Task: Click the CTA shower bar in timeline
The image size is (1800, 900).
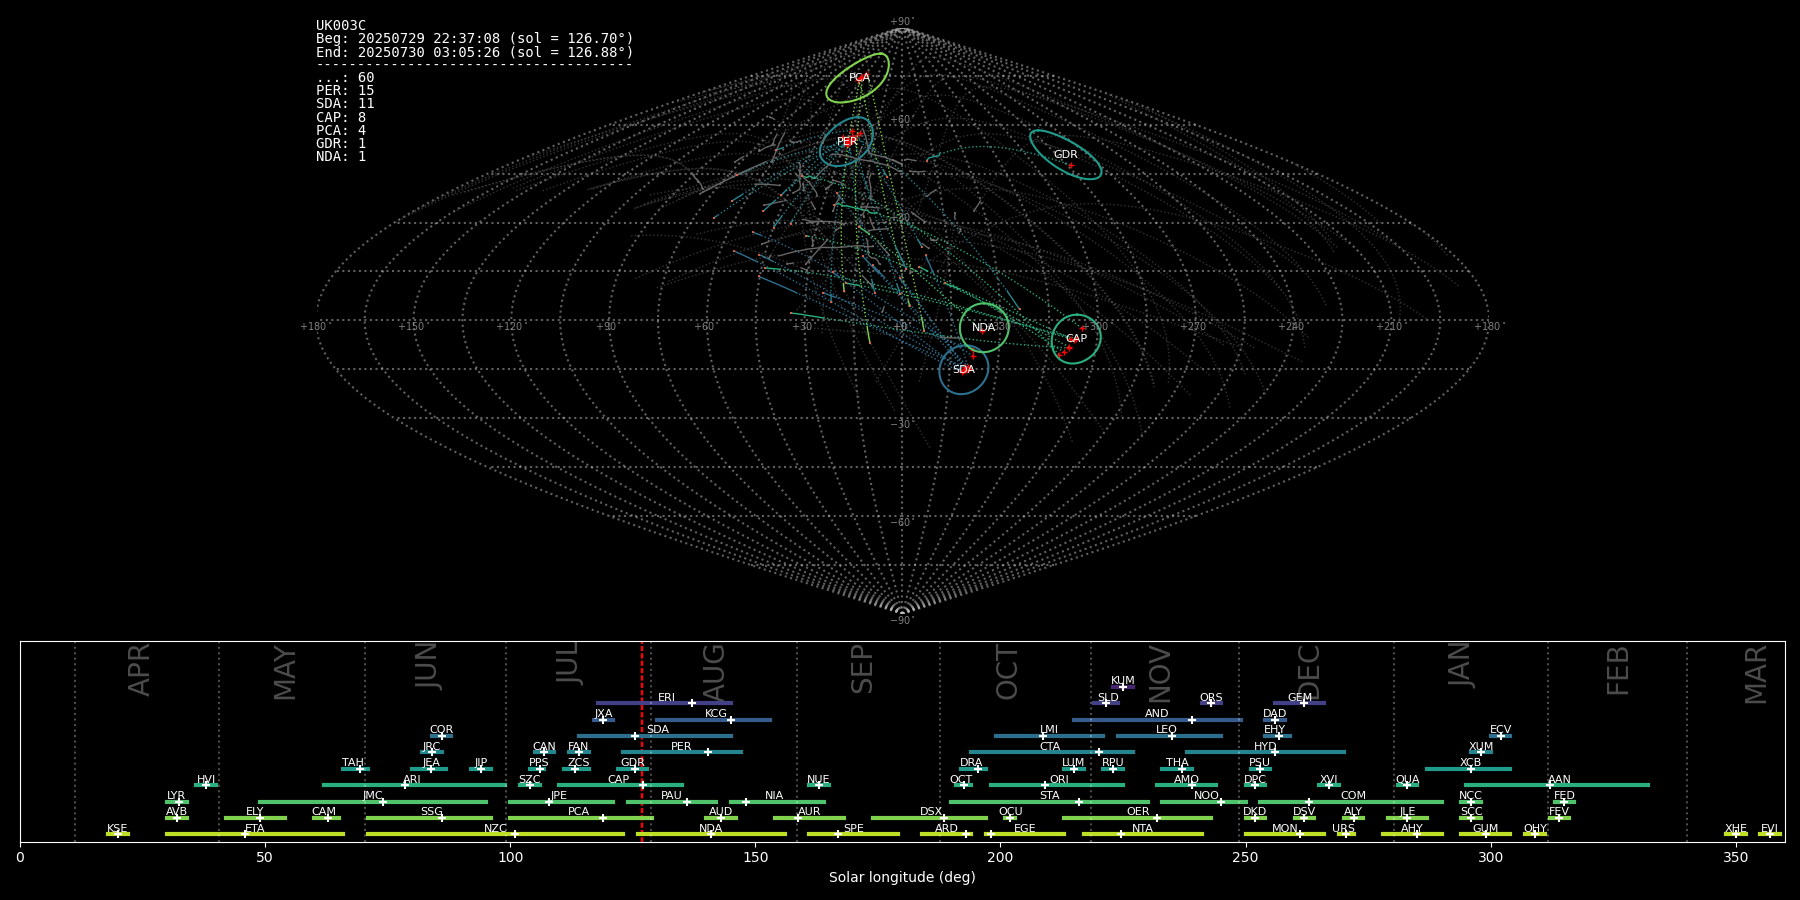Action: tap(1052, 752)
